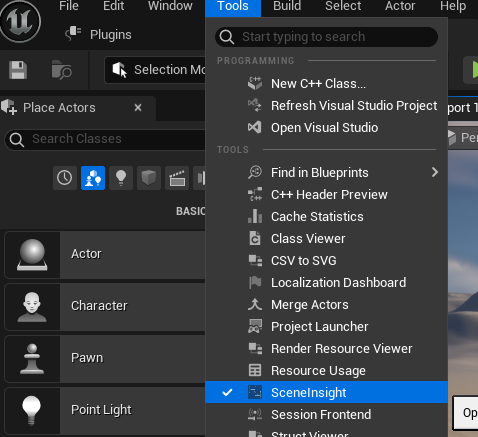Close the Place Actors panel

[x=138, y=108]
